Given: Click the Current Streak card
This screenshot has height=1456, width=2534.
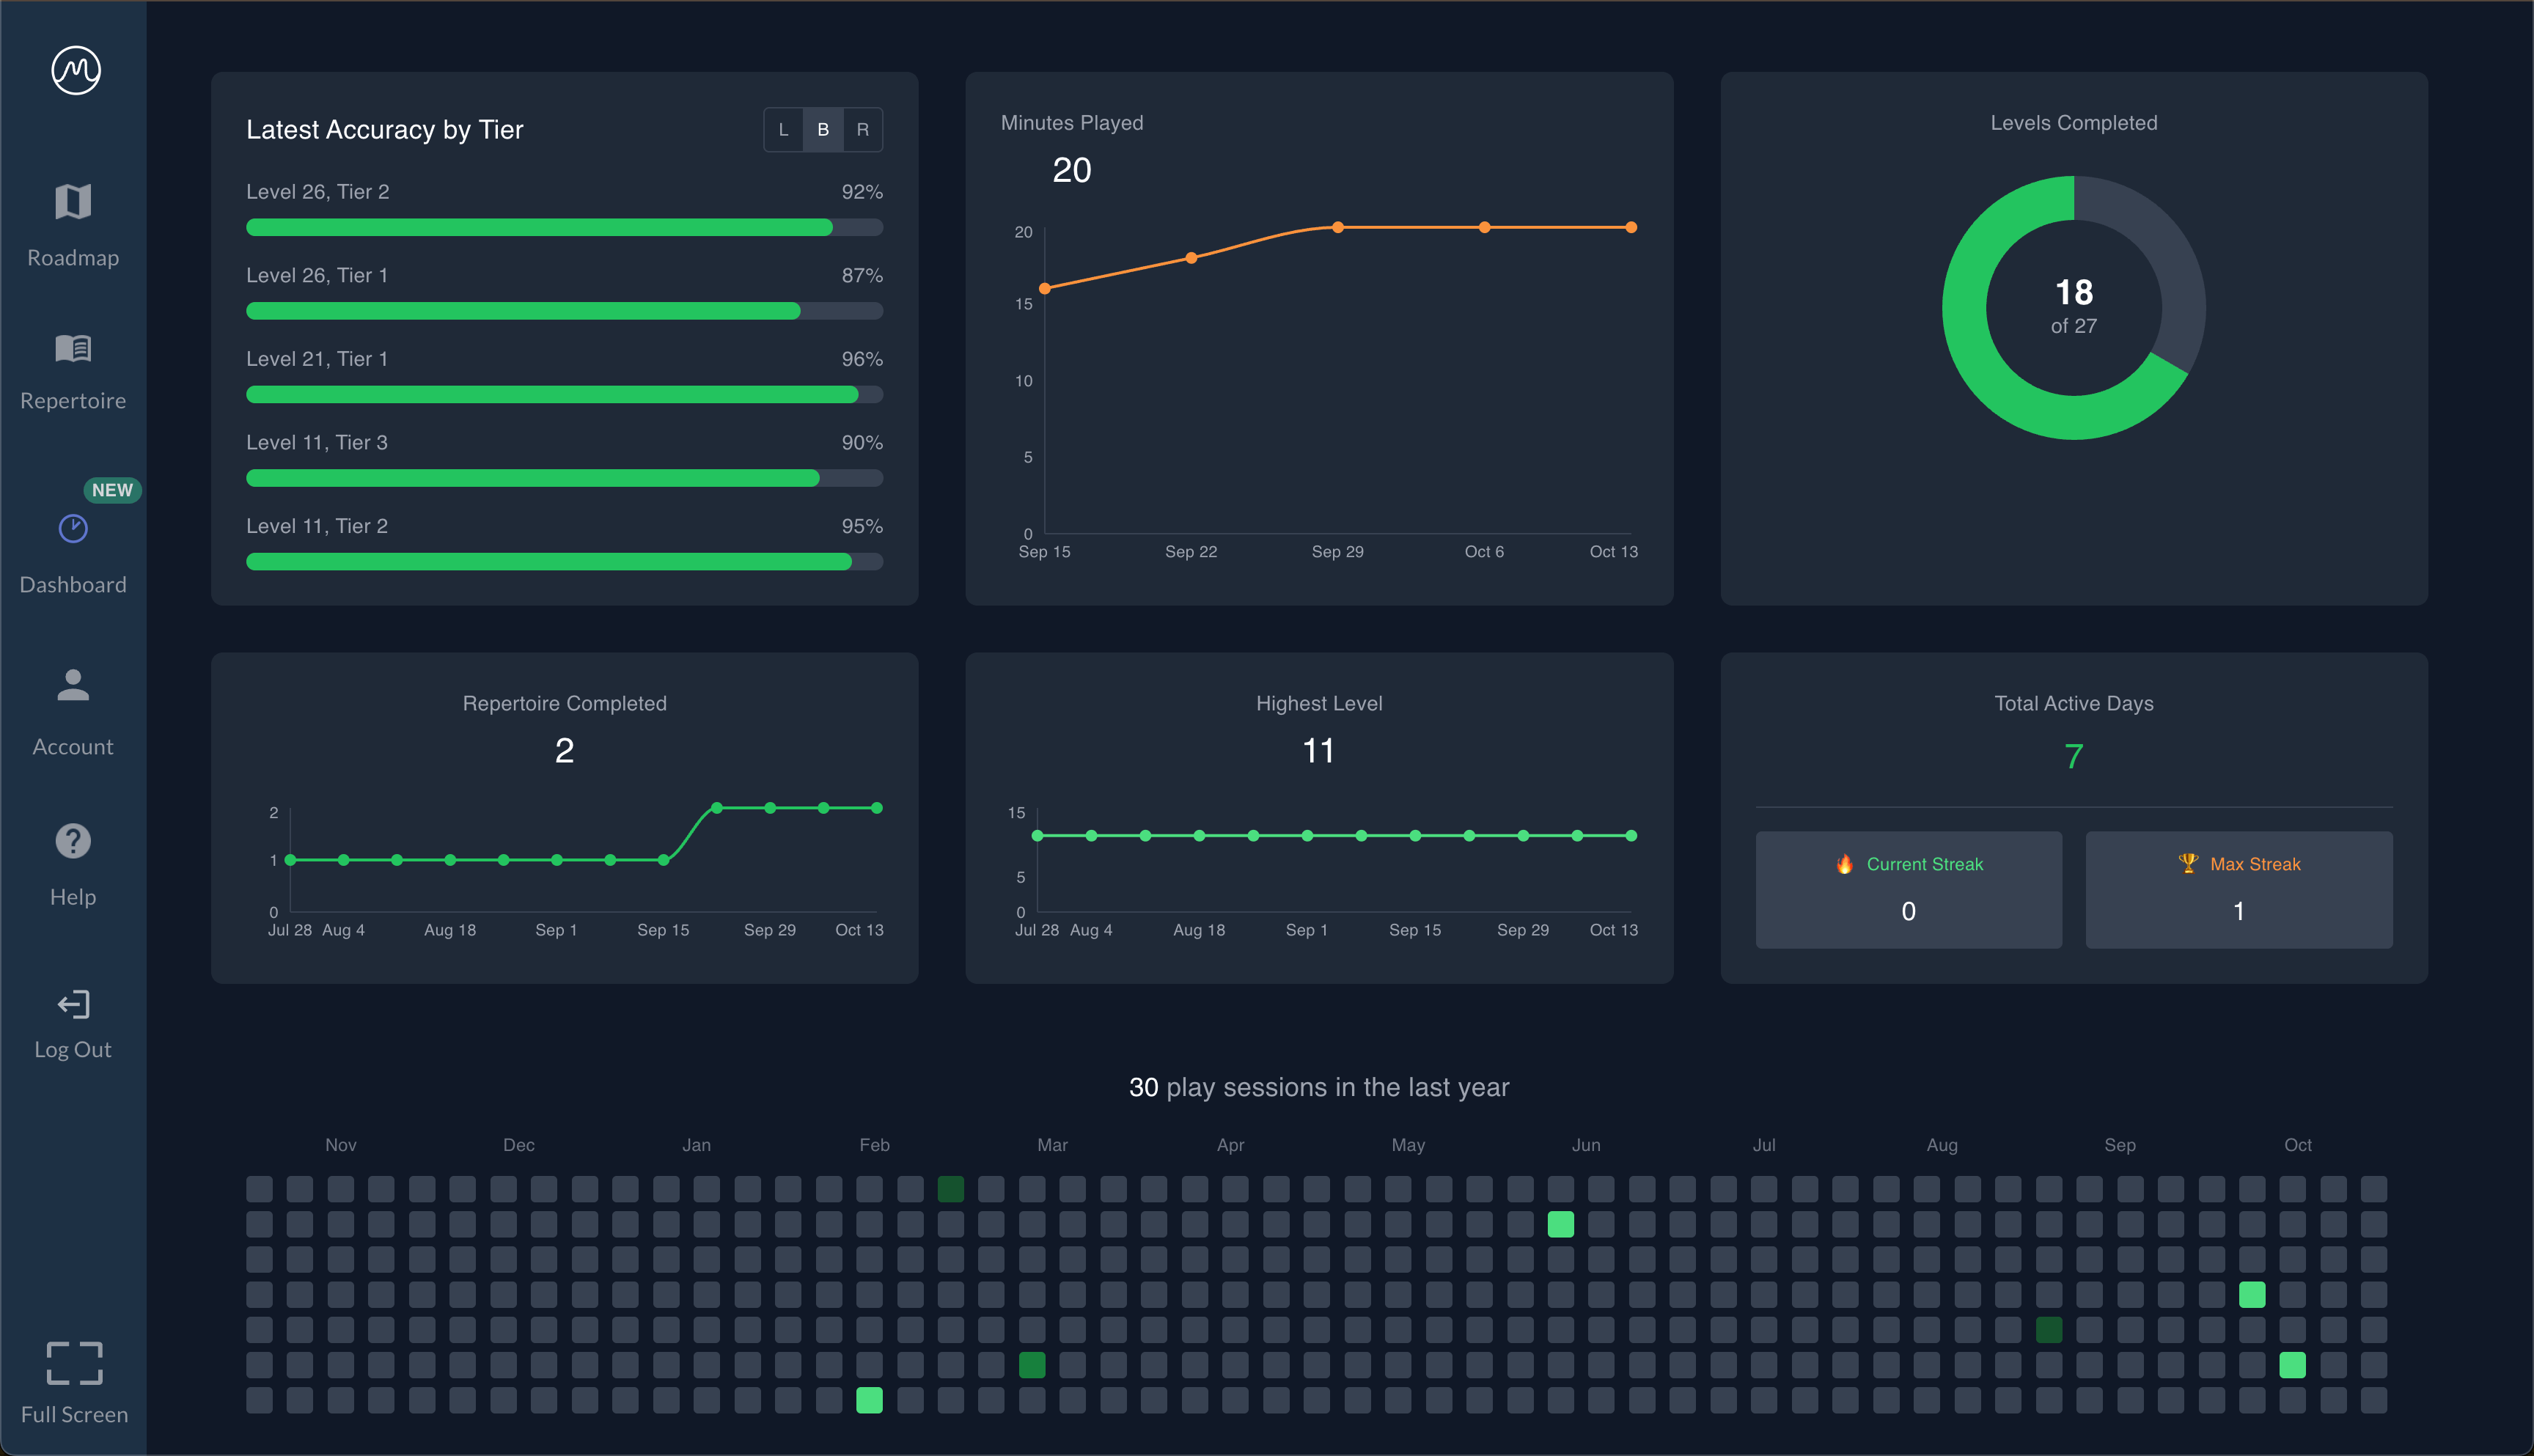Looking at the screenshot, I should click(x=1908, y=889).
